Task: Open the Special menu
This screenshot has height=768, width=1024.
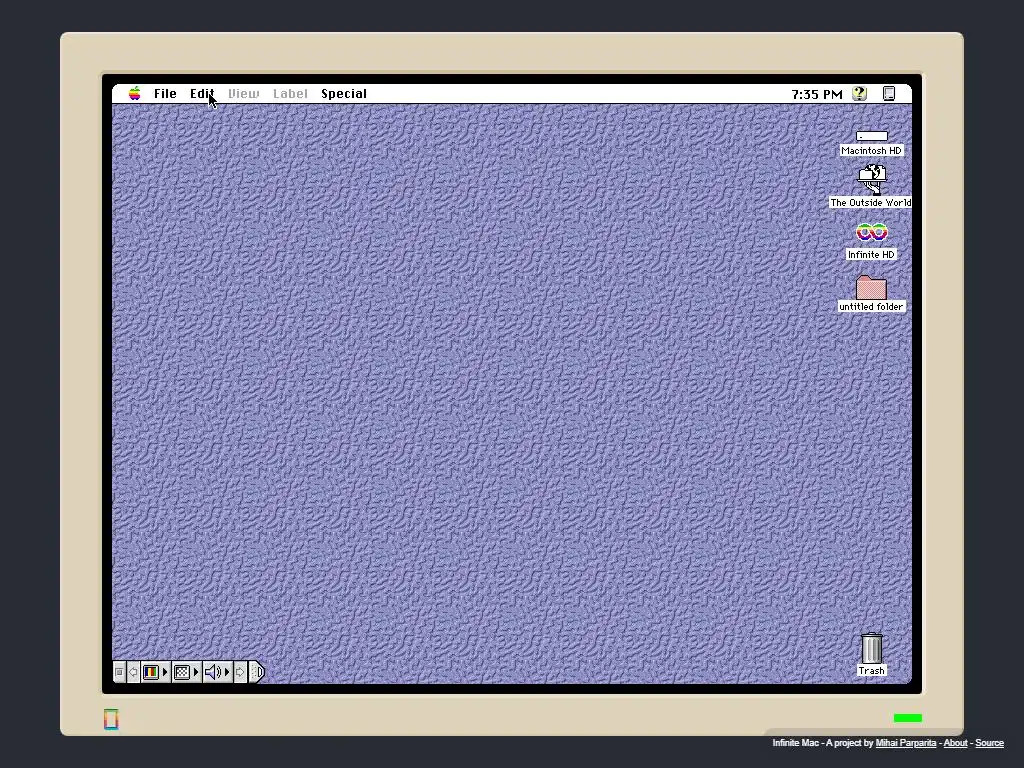Action: pyautogui.click(x=344, y=93)
